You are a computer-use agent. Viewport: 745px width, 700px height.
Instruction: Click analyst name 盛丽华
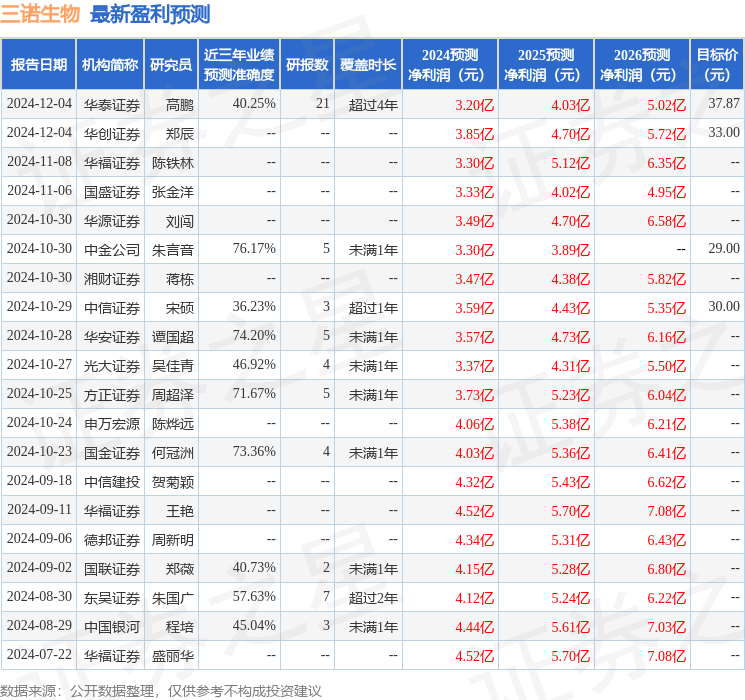173,656
